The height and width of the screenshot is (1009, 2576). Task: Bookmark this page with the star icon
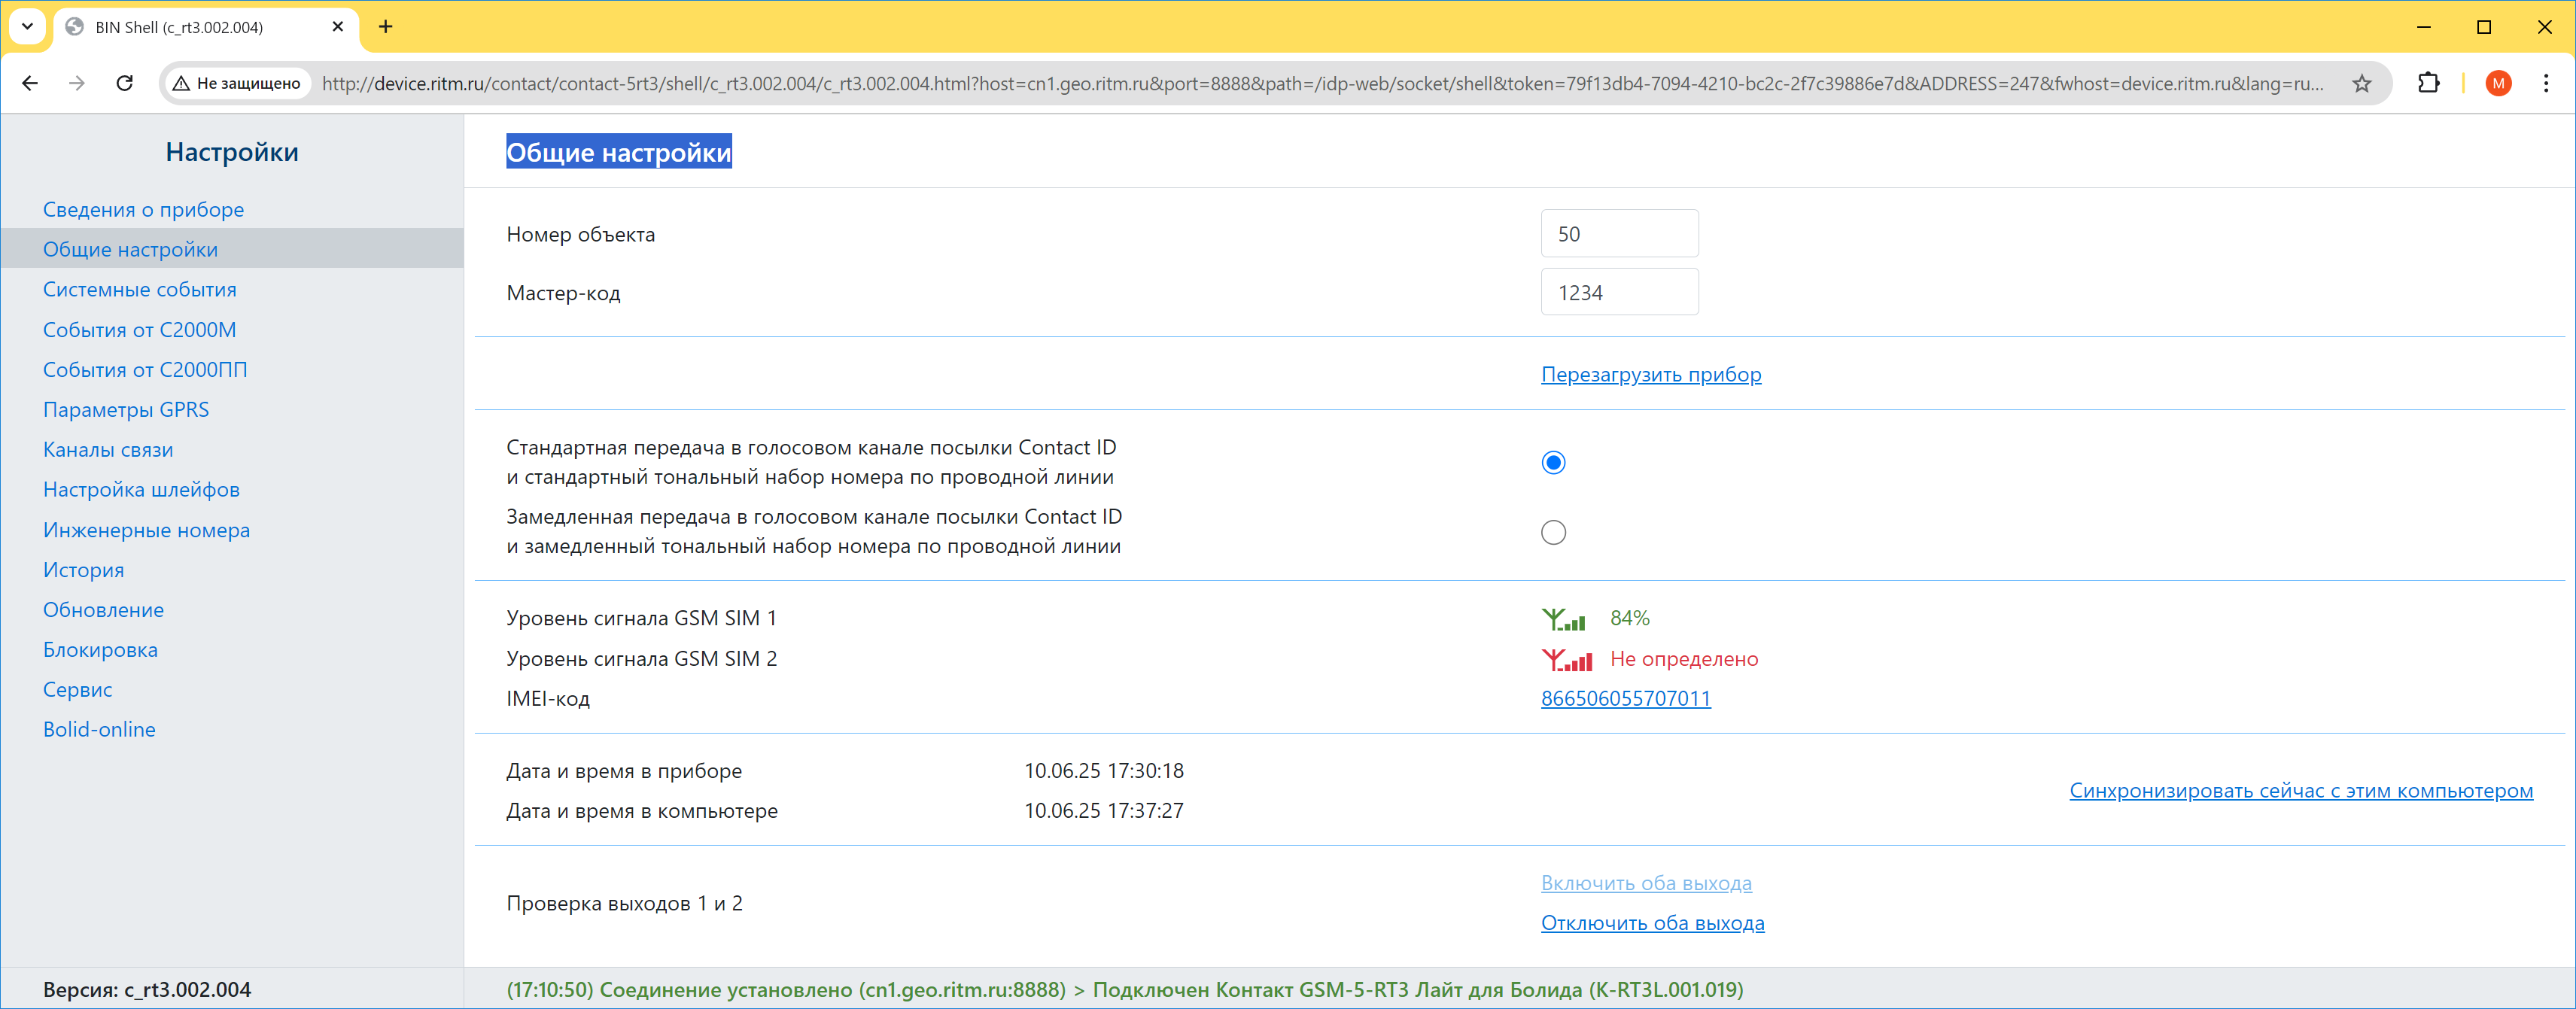(x=2362, y=83)
